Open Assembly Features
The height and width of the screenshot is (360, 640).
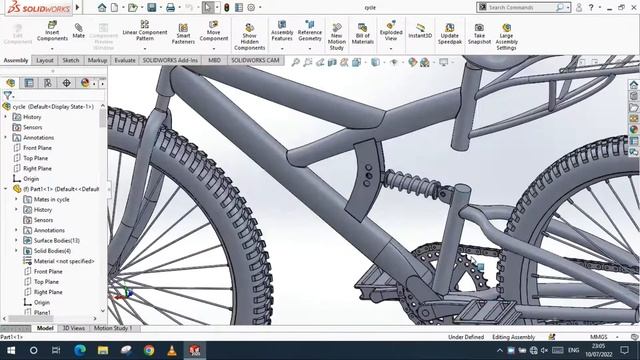coord(282,31)
